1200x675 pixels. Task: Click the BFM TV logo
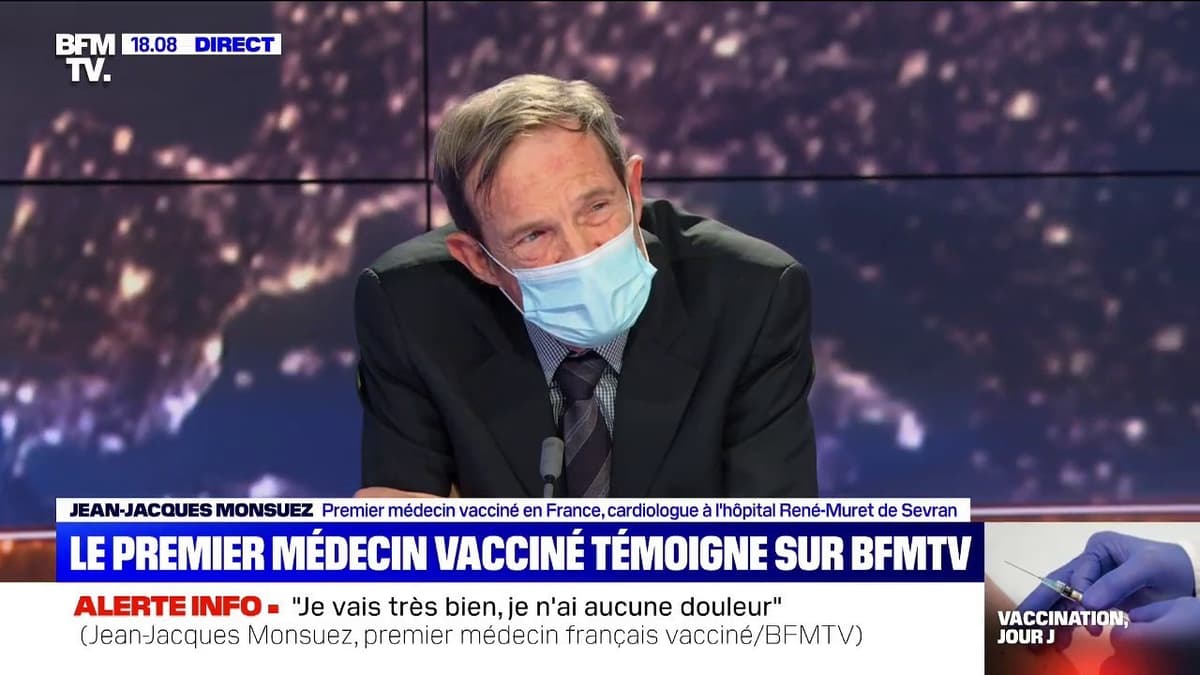pos(86,57)
